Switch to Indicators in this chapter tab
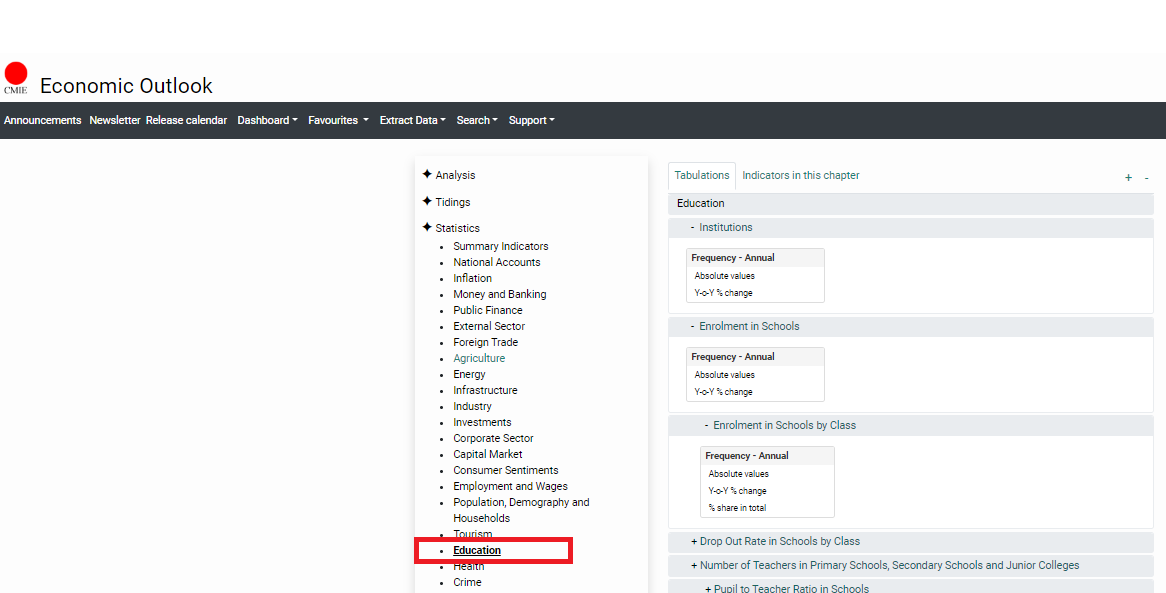The image size is (1166, 593). point(800,175)
